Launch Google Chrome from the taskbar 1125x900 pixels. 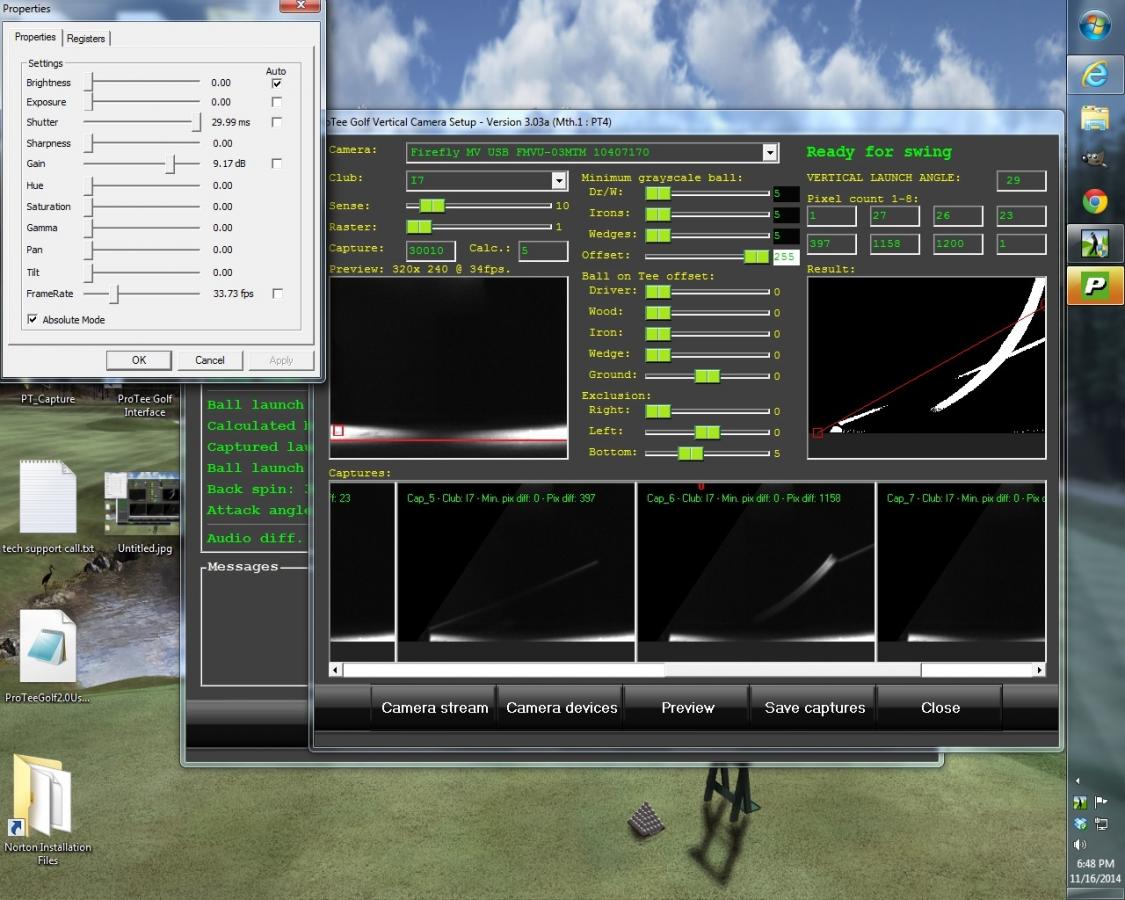(x=1095, y=202)
